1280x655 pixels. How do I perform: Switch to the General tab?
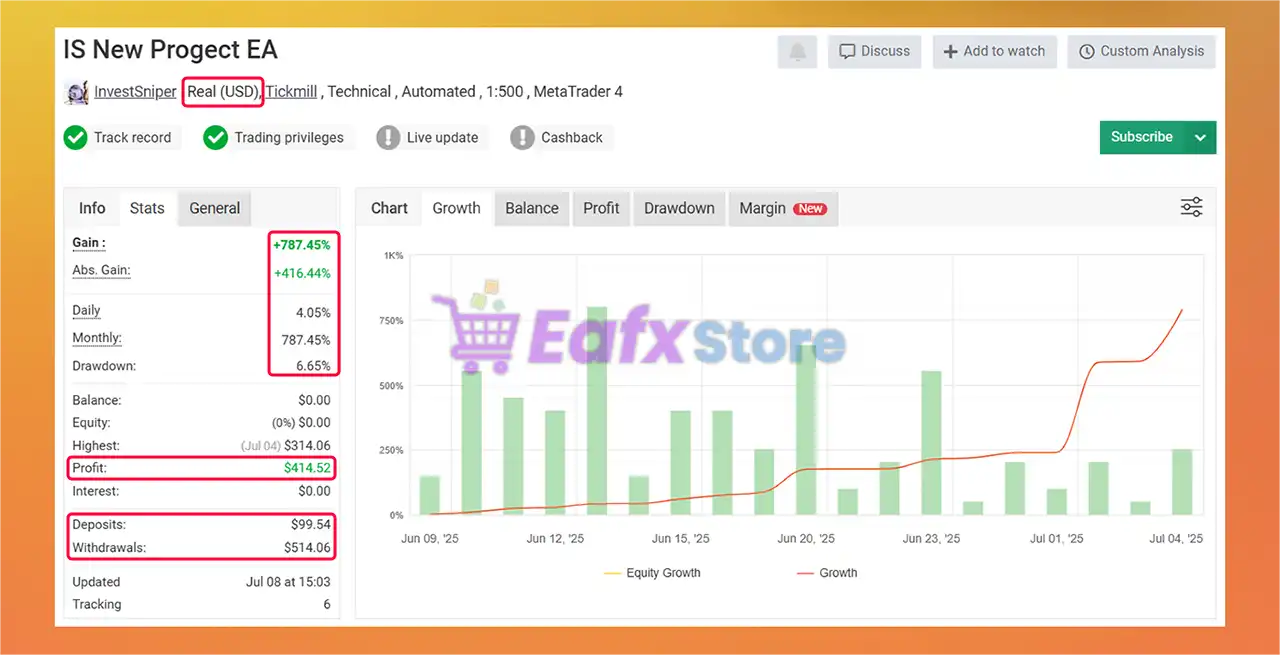tap(215, 208)
